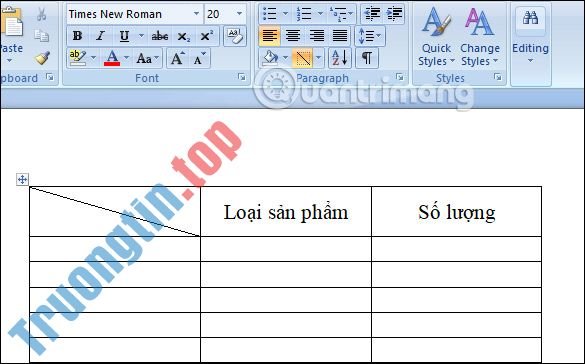Open Borders dropdown arrow
Image resolution: width=585 pixels, height=364 pixels.
[318, 58]
